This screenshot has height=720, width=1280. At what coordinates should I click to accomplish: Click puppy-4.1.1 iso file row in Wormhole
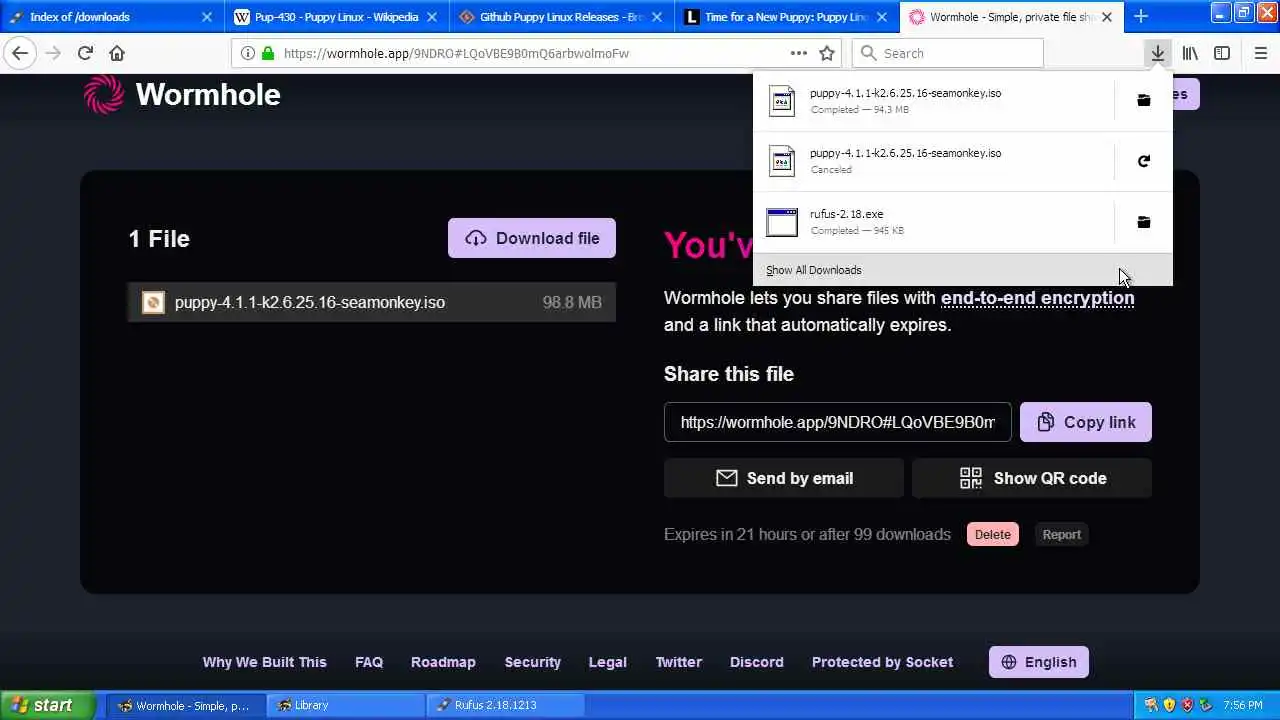[372, 302]
